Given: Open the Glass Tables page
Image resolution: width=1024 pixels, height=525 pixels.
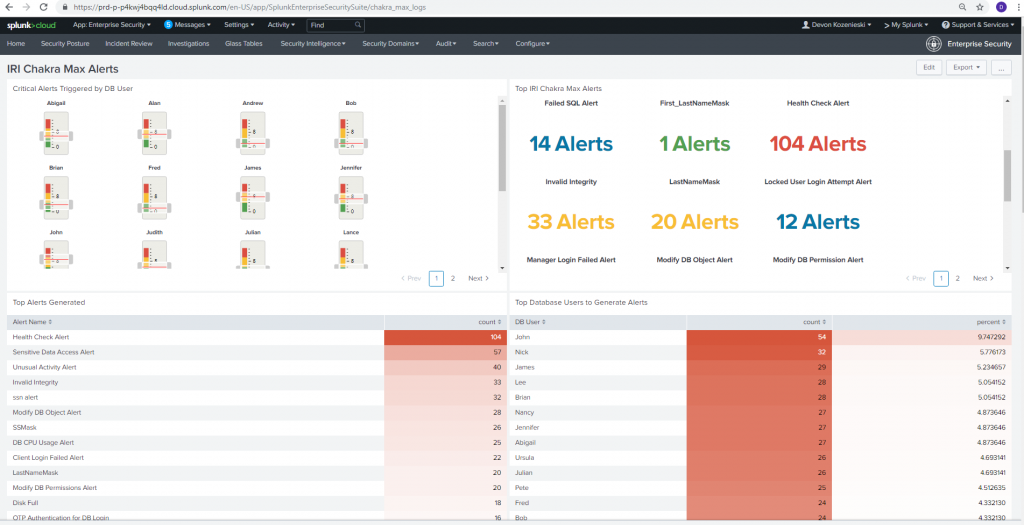Looking at the screenshot, I should 244,44.
